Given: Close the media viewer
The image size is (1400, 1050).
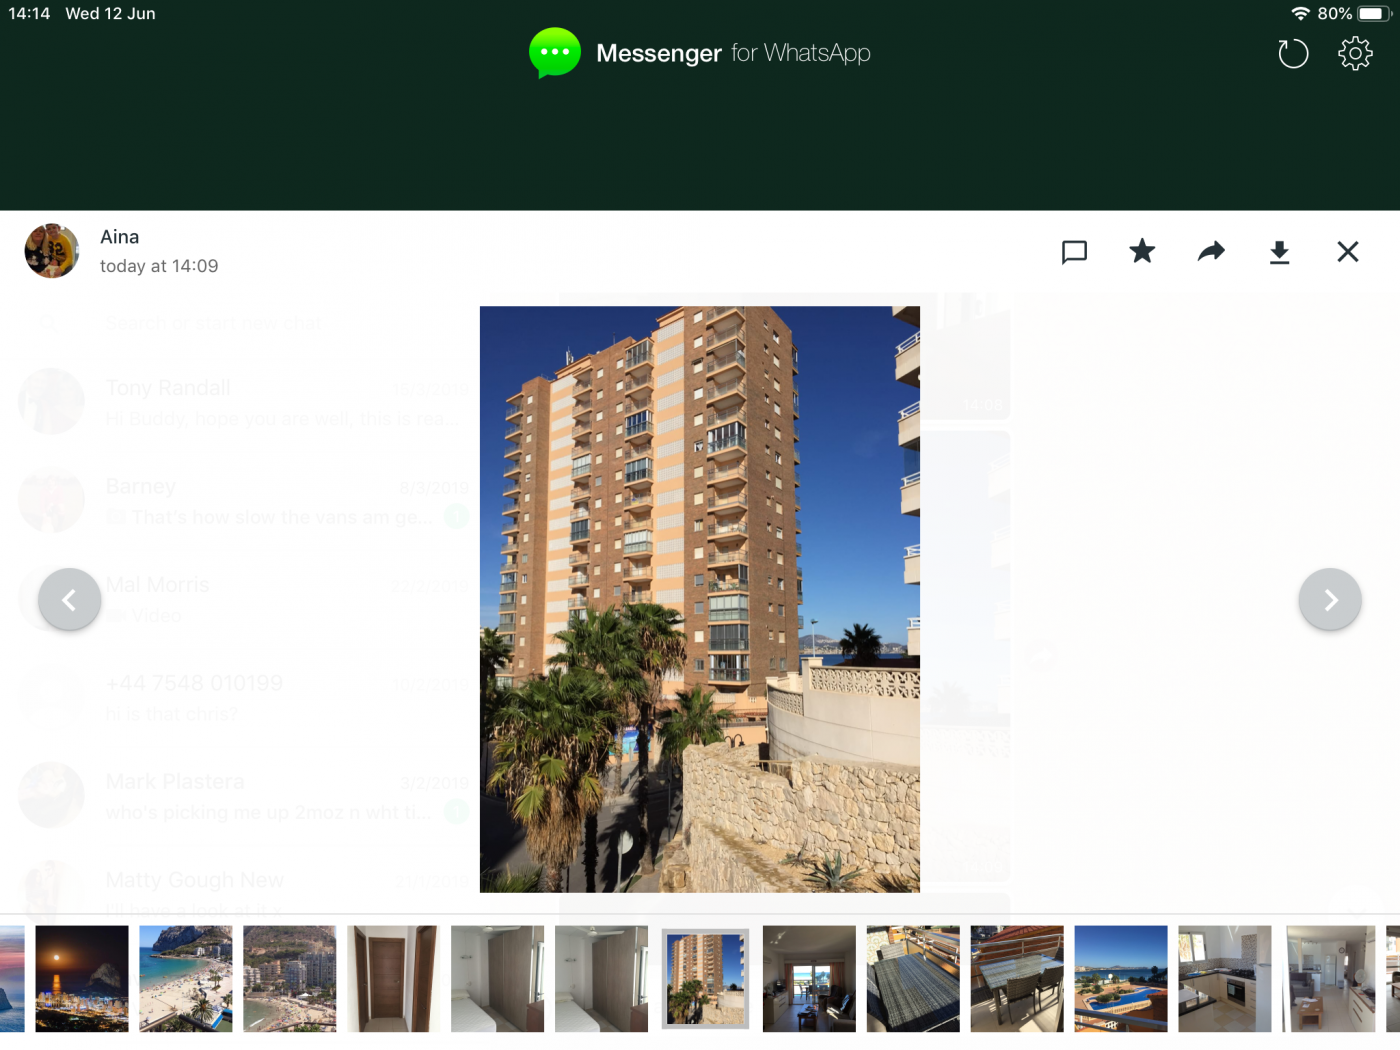Looking at the screenshot, I should 1348,252.
